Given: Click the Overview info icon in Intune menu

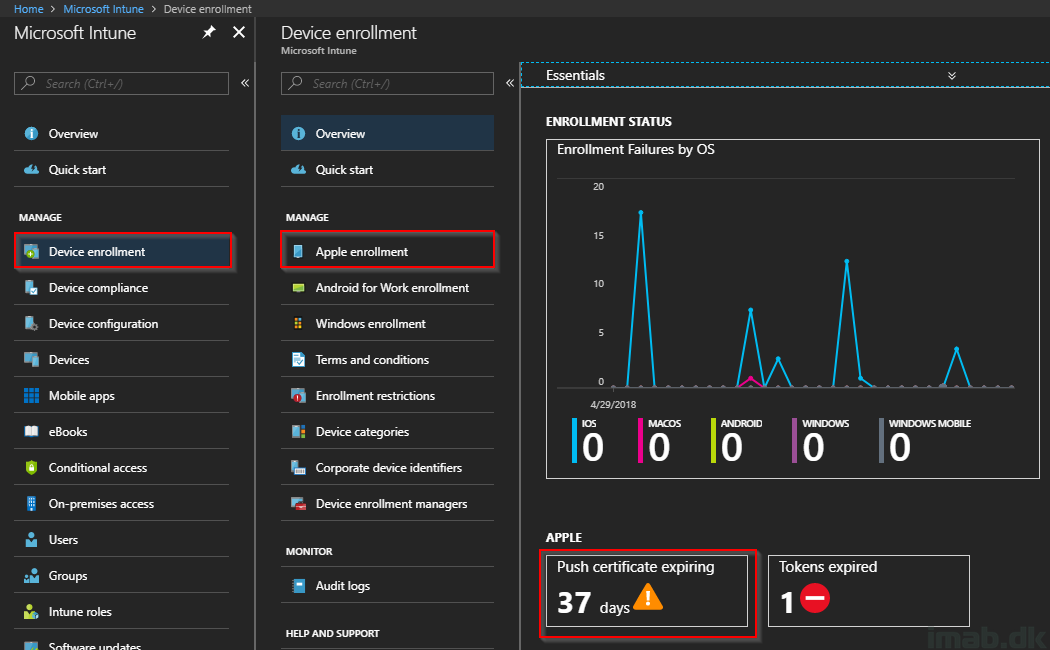Looking at the screenshot, I should point(31,133).
